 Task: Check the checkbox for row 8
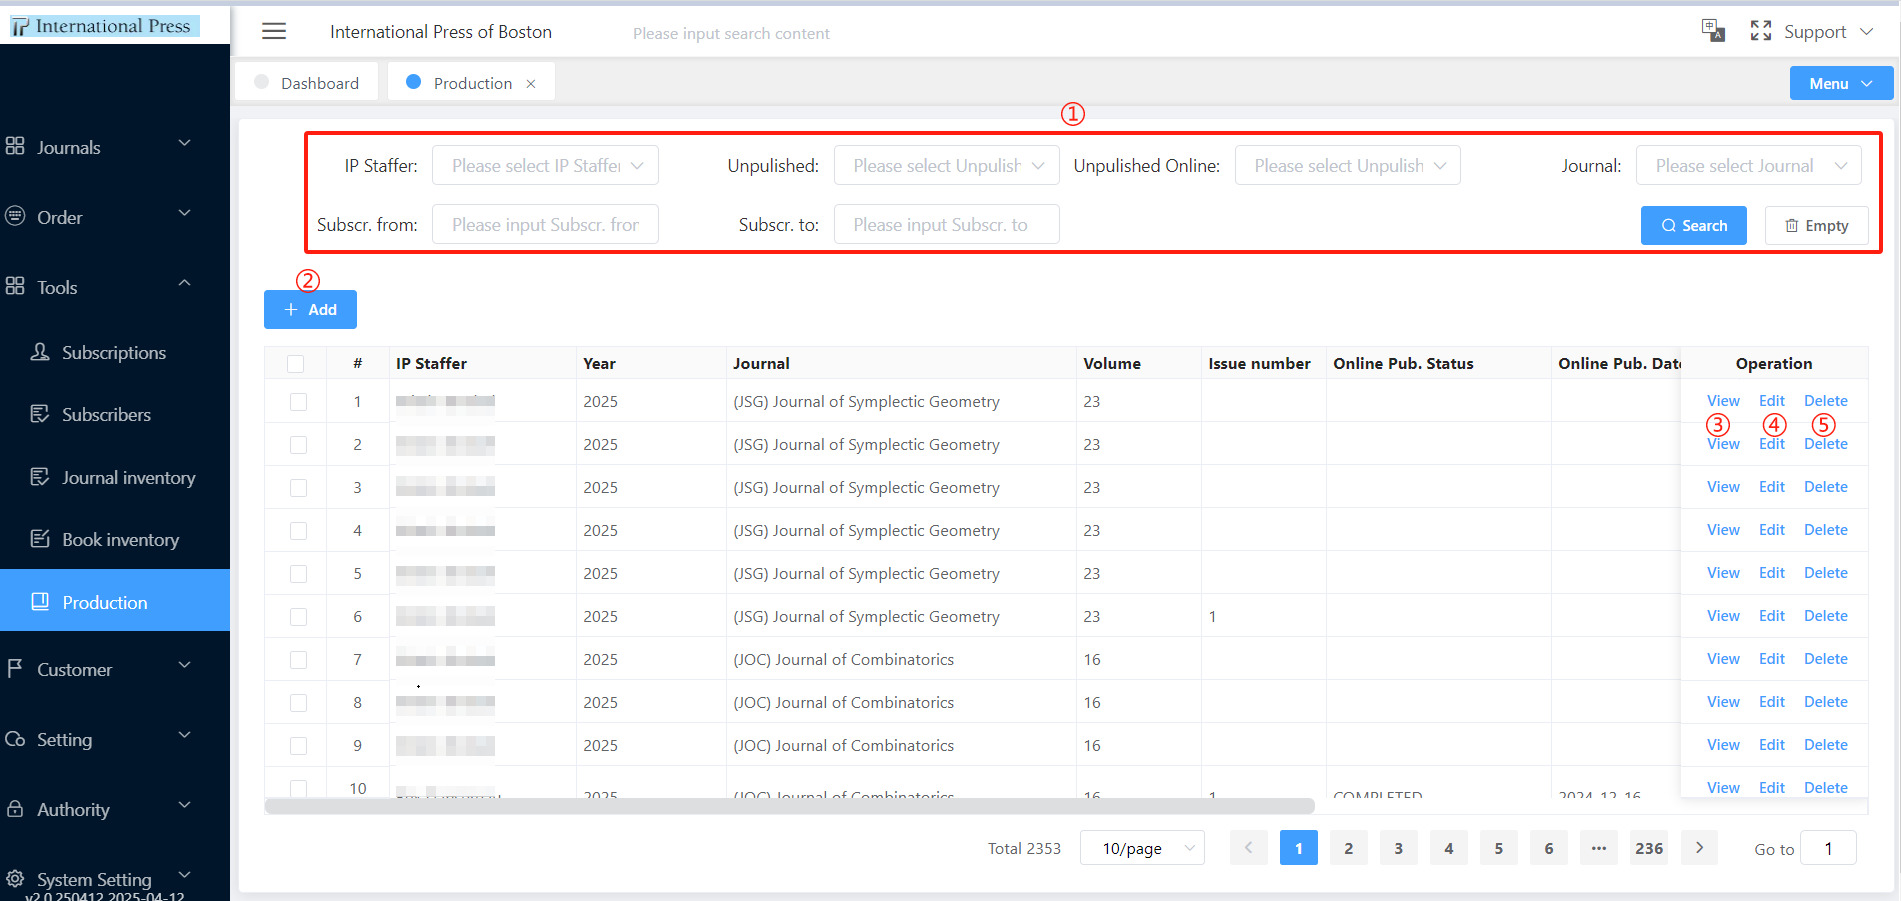point(298,703)
